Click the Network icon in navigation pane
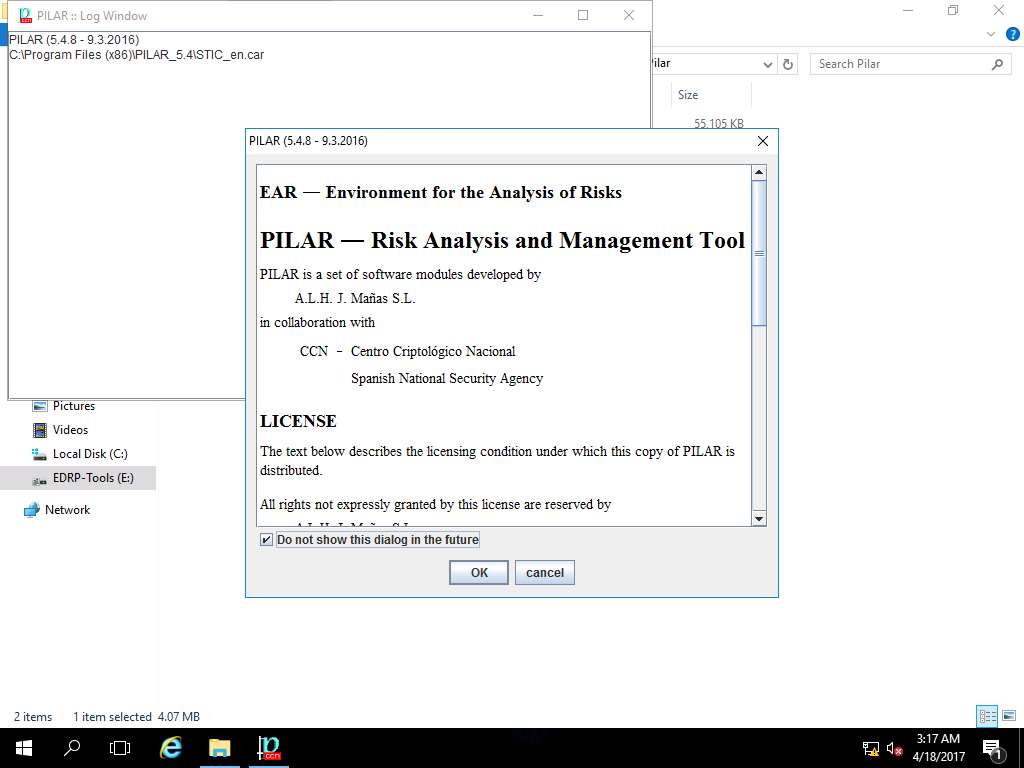Viewport: 1024px width, 768px height. click(31, 510)
